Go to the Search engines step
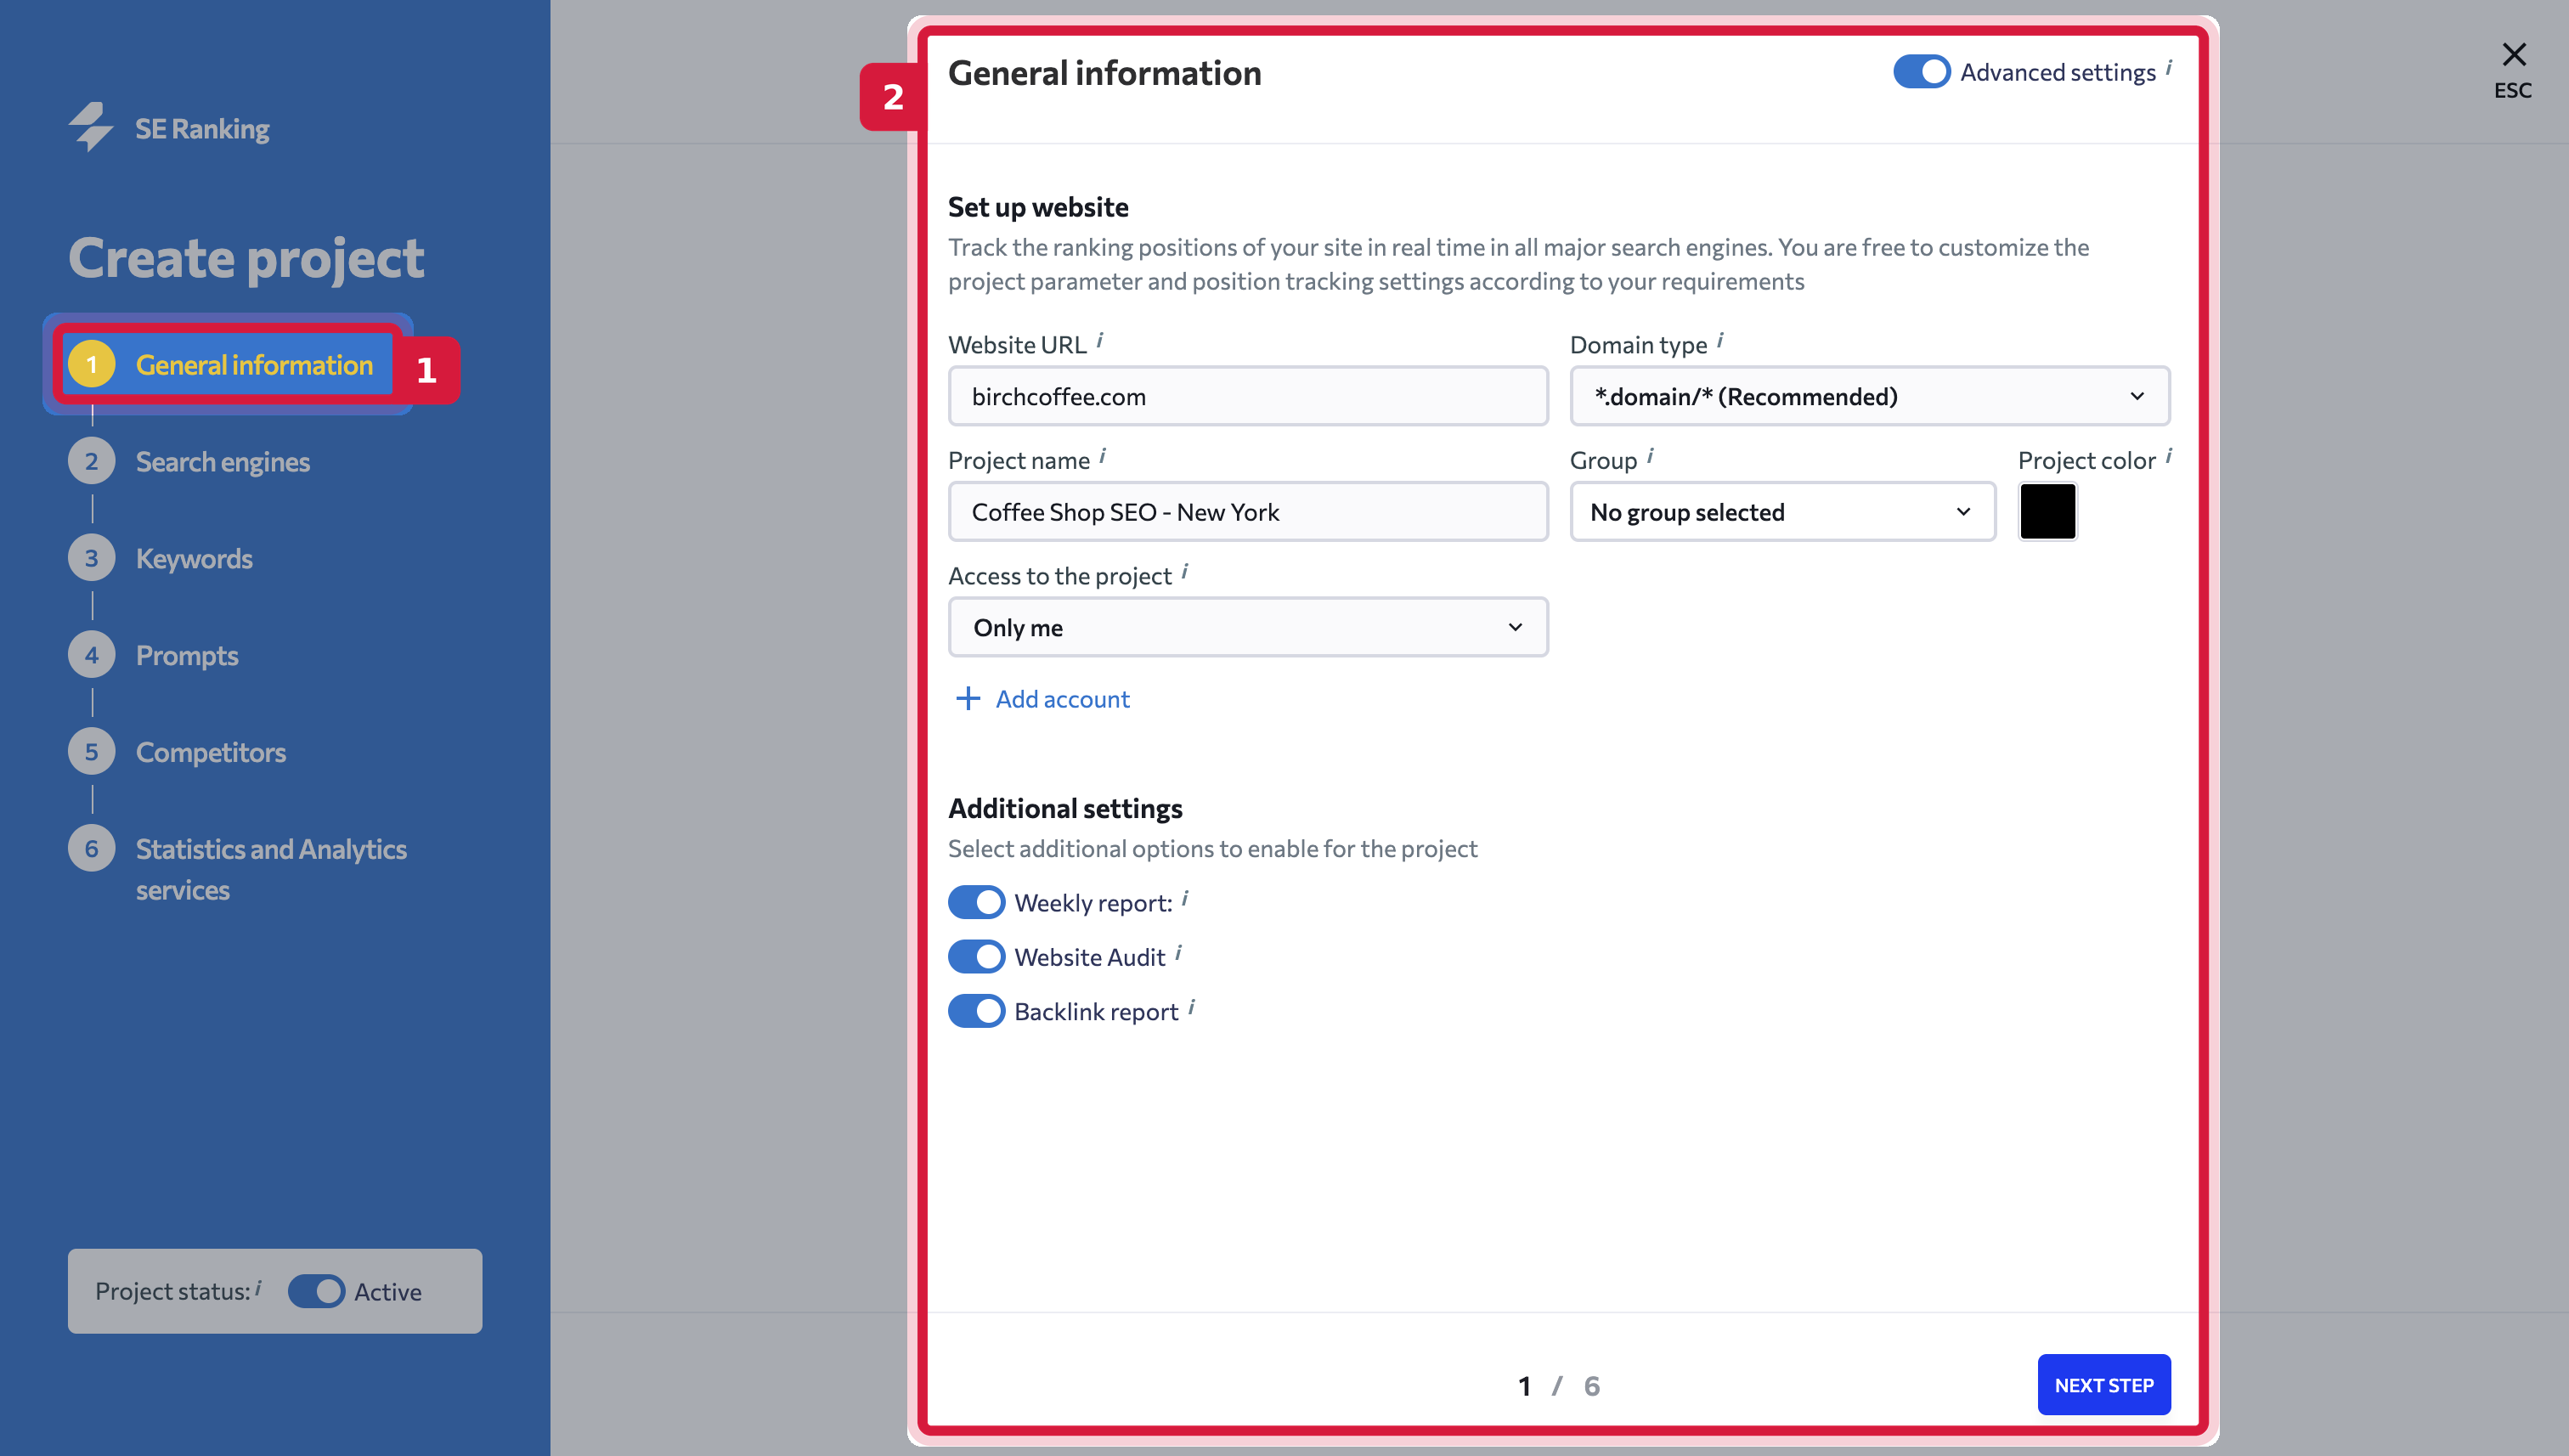 222,462
